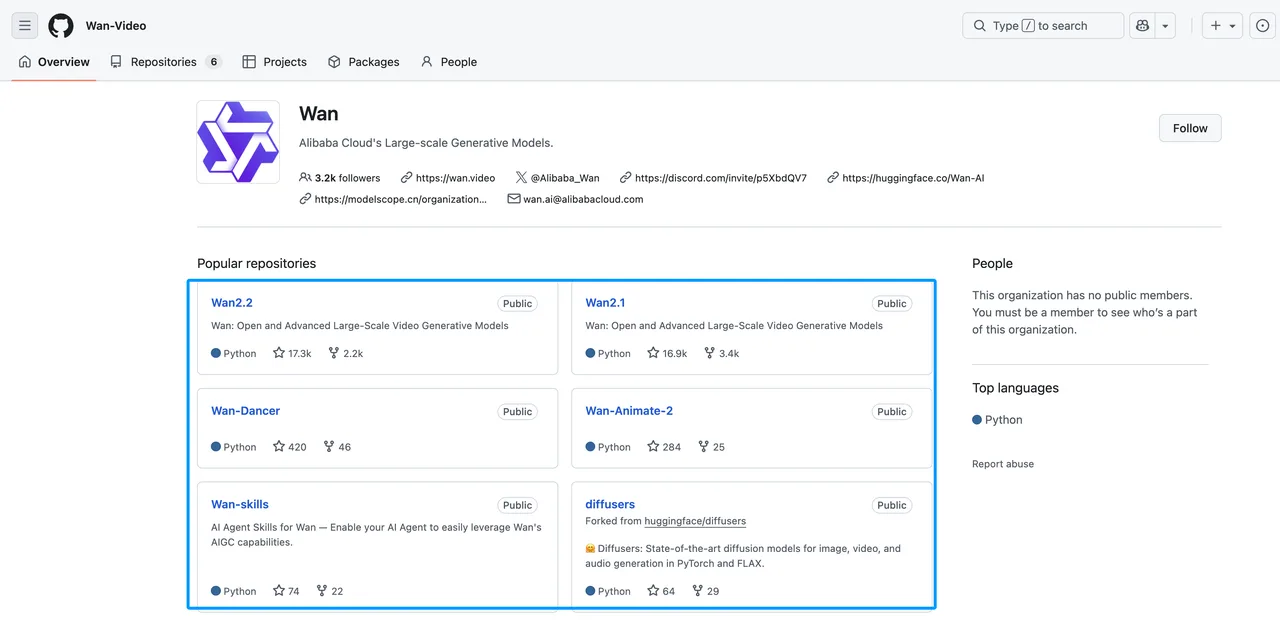Click the Wan-Video organization name in the header
Viewport: 1280px width, 644px height.
pyautogui.click(x=116, y=26)
